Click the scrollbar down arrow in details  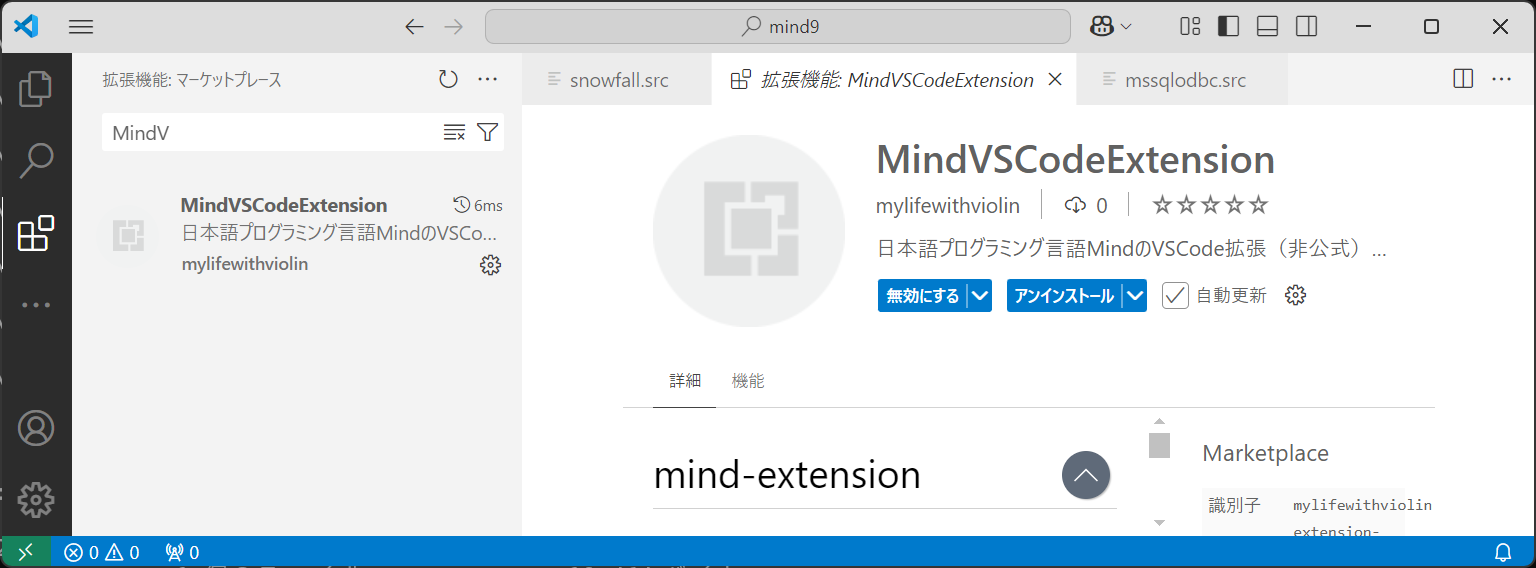coord(1159,522)
